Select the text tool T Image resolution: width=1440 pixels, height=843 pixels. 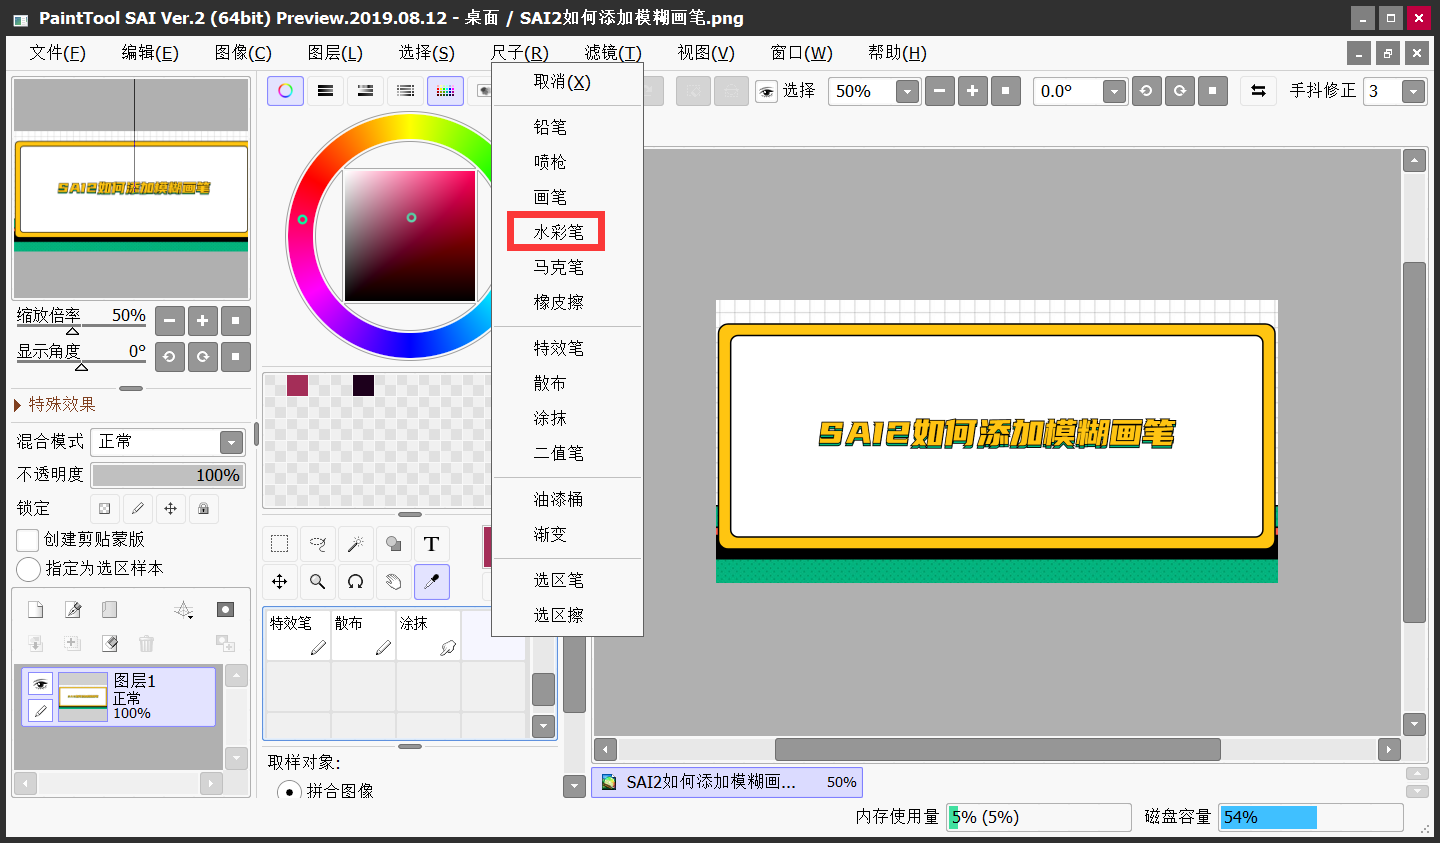[x=432, y=544]
